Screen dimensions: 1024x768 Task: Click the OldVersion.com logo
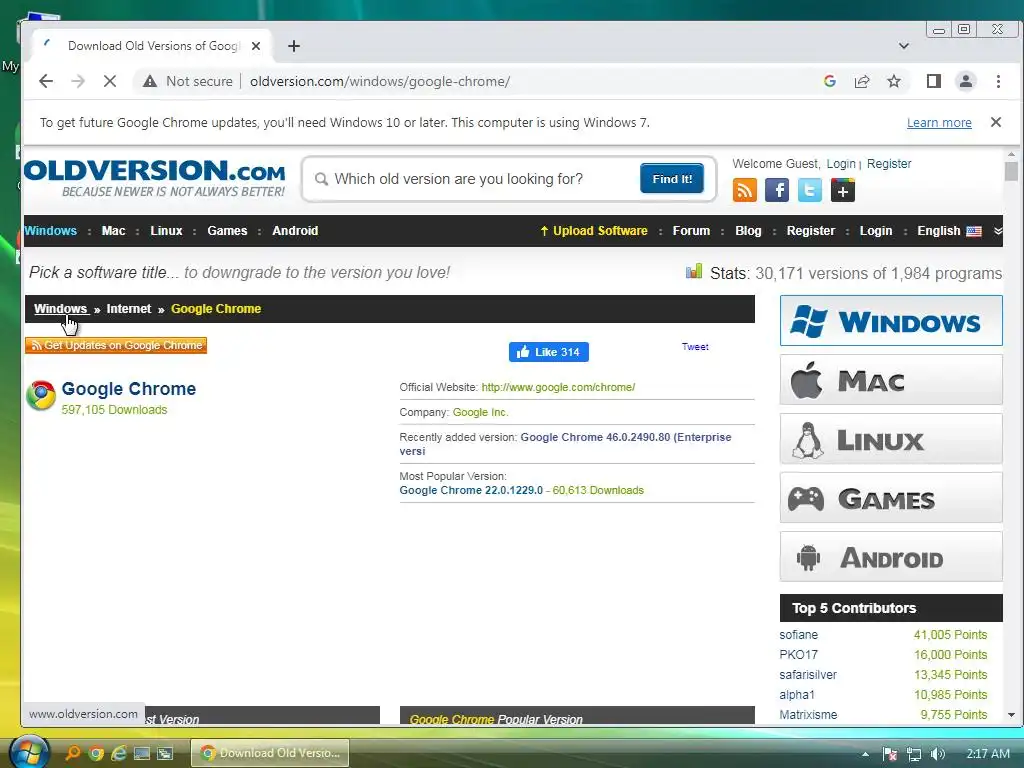tap(155, 178)
